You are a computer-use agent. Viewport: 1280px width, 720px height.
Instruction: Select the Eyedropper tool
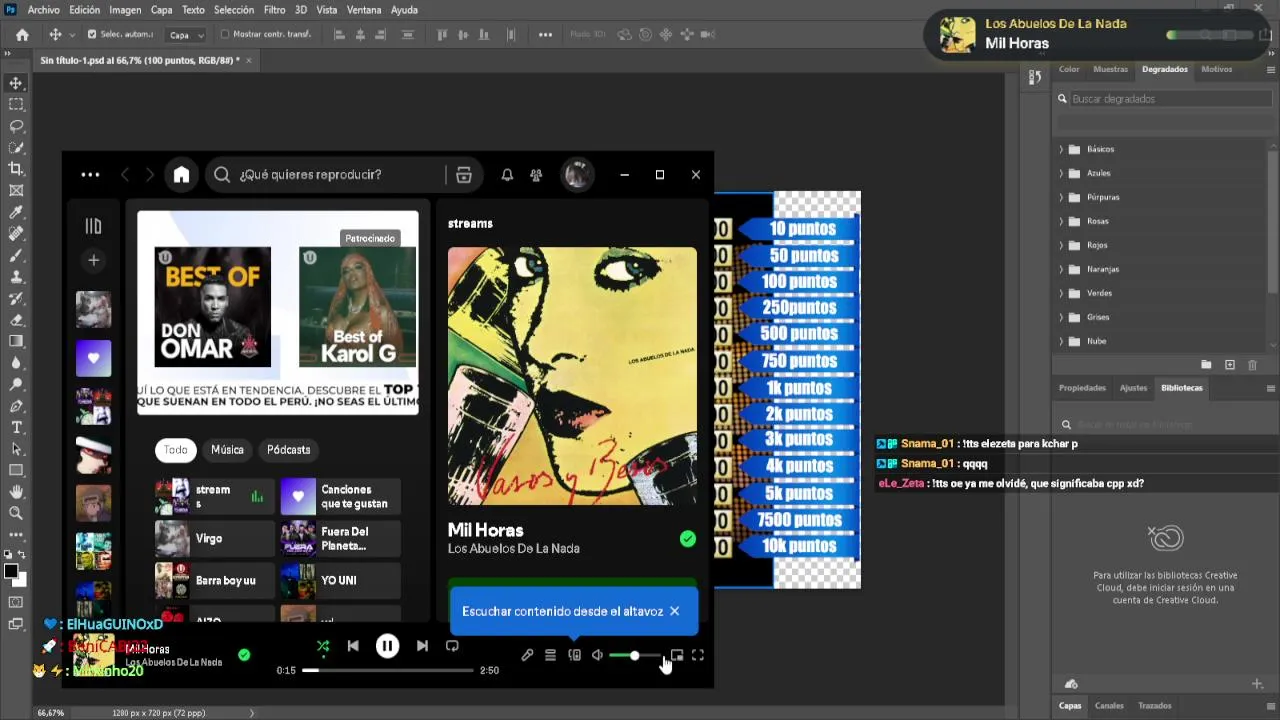(x=16, y=212)
